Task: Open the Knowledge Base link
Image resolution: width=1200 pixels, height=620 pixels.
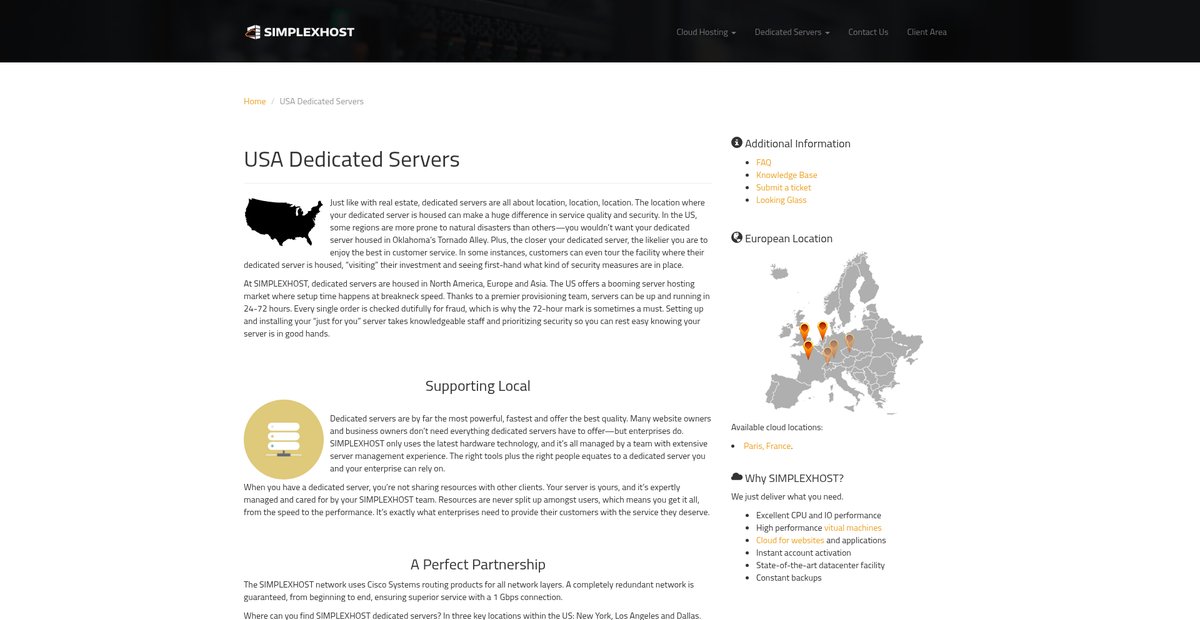Action: pyautogui.click(x=787, y=175)
